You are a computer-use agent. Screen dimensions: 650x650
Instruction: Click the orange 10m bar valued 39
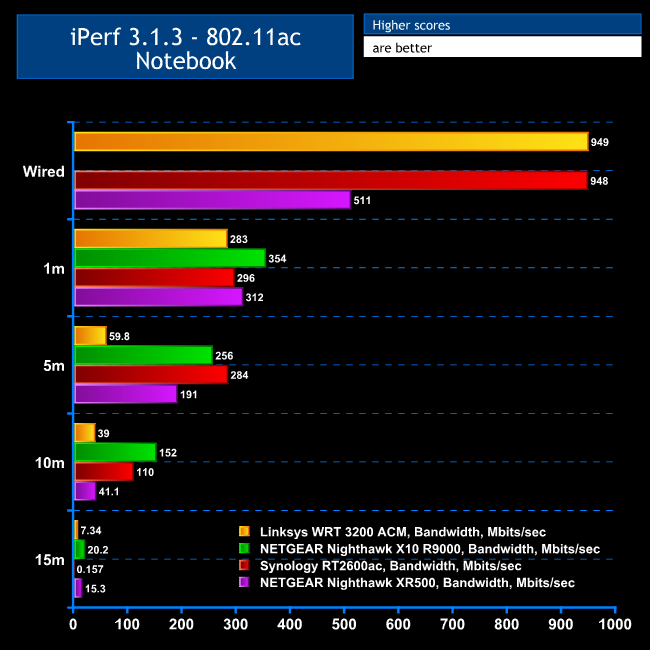tap(85, 432)
